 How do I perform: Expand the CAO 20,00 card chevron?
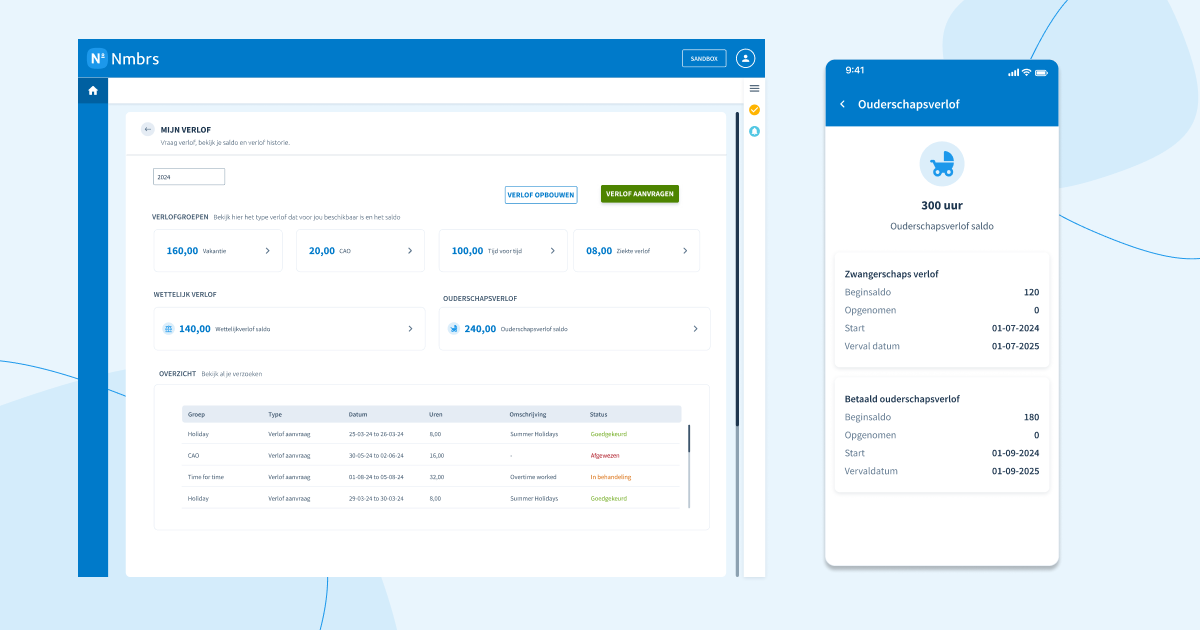(x=410, y=251)
